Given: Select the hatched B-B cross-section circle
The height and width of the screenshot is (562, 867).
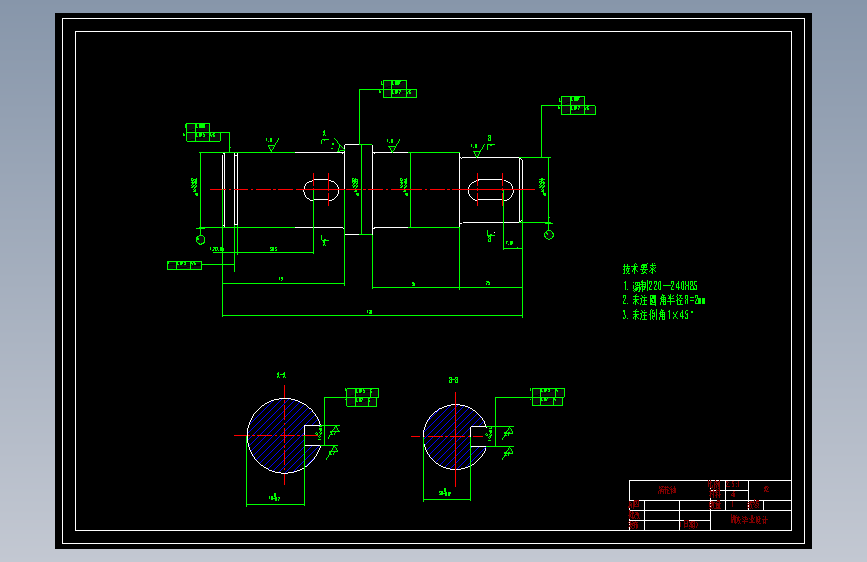Looking at the screenshot, I should coord(455,437).
